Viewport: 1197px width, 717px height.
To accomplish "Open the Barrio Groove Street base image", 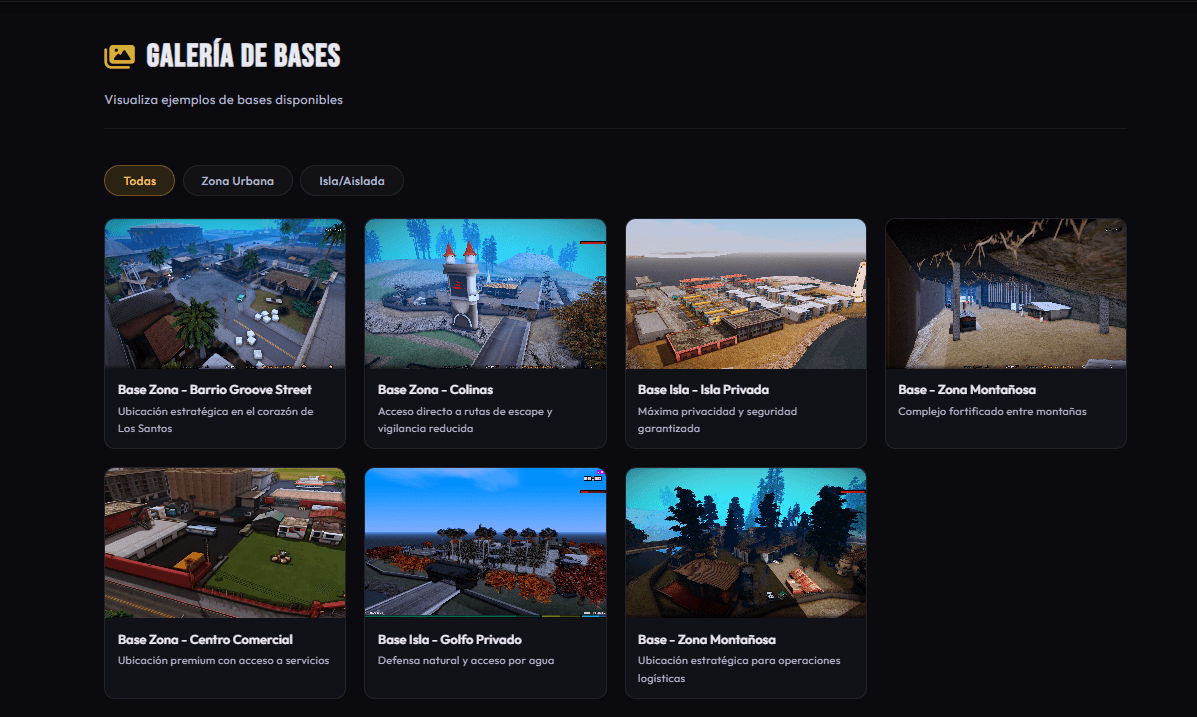I will (225, 294).
